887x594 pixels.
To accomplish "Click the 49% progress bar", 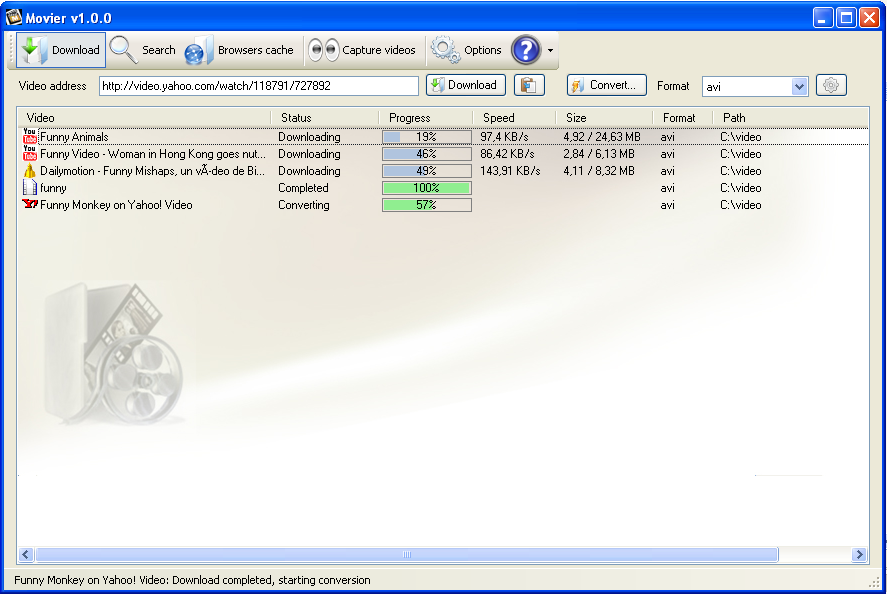I will click(x=427, y=171).
